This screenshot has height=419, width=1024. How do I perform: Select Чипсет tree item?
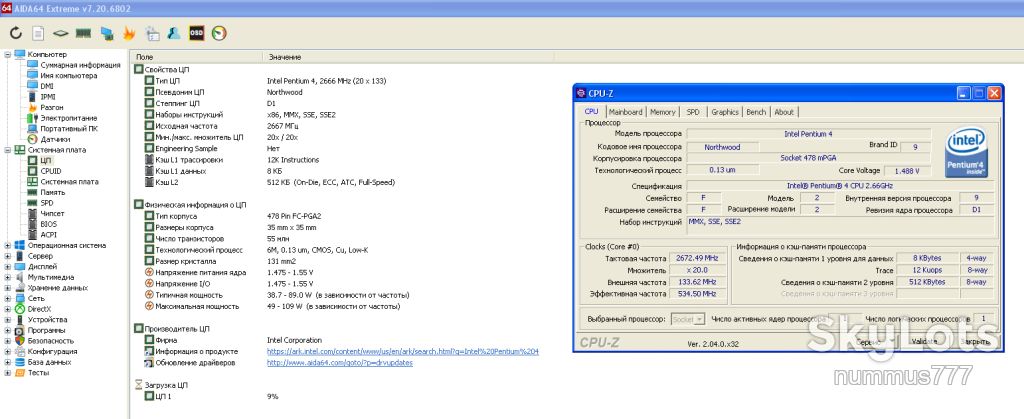point(52,213)
